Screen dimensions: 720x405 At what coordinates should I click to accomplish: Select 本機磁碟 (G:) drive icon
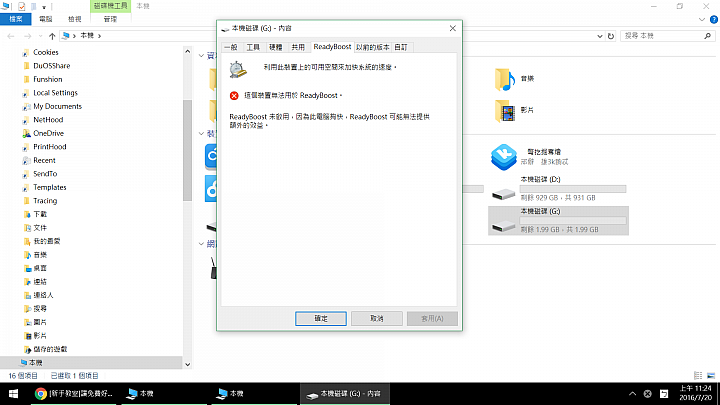(x=503, y=225)
